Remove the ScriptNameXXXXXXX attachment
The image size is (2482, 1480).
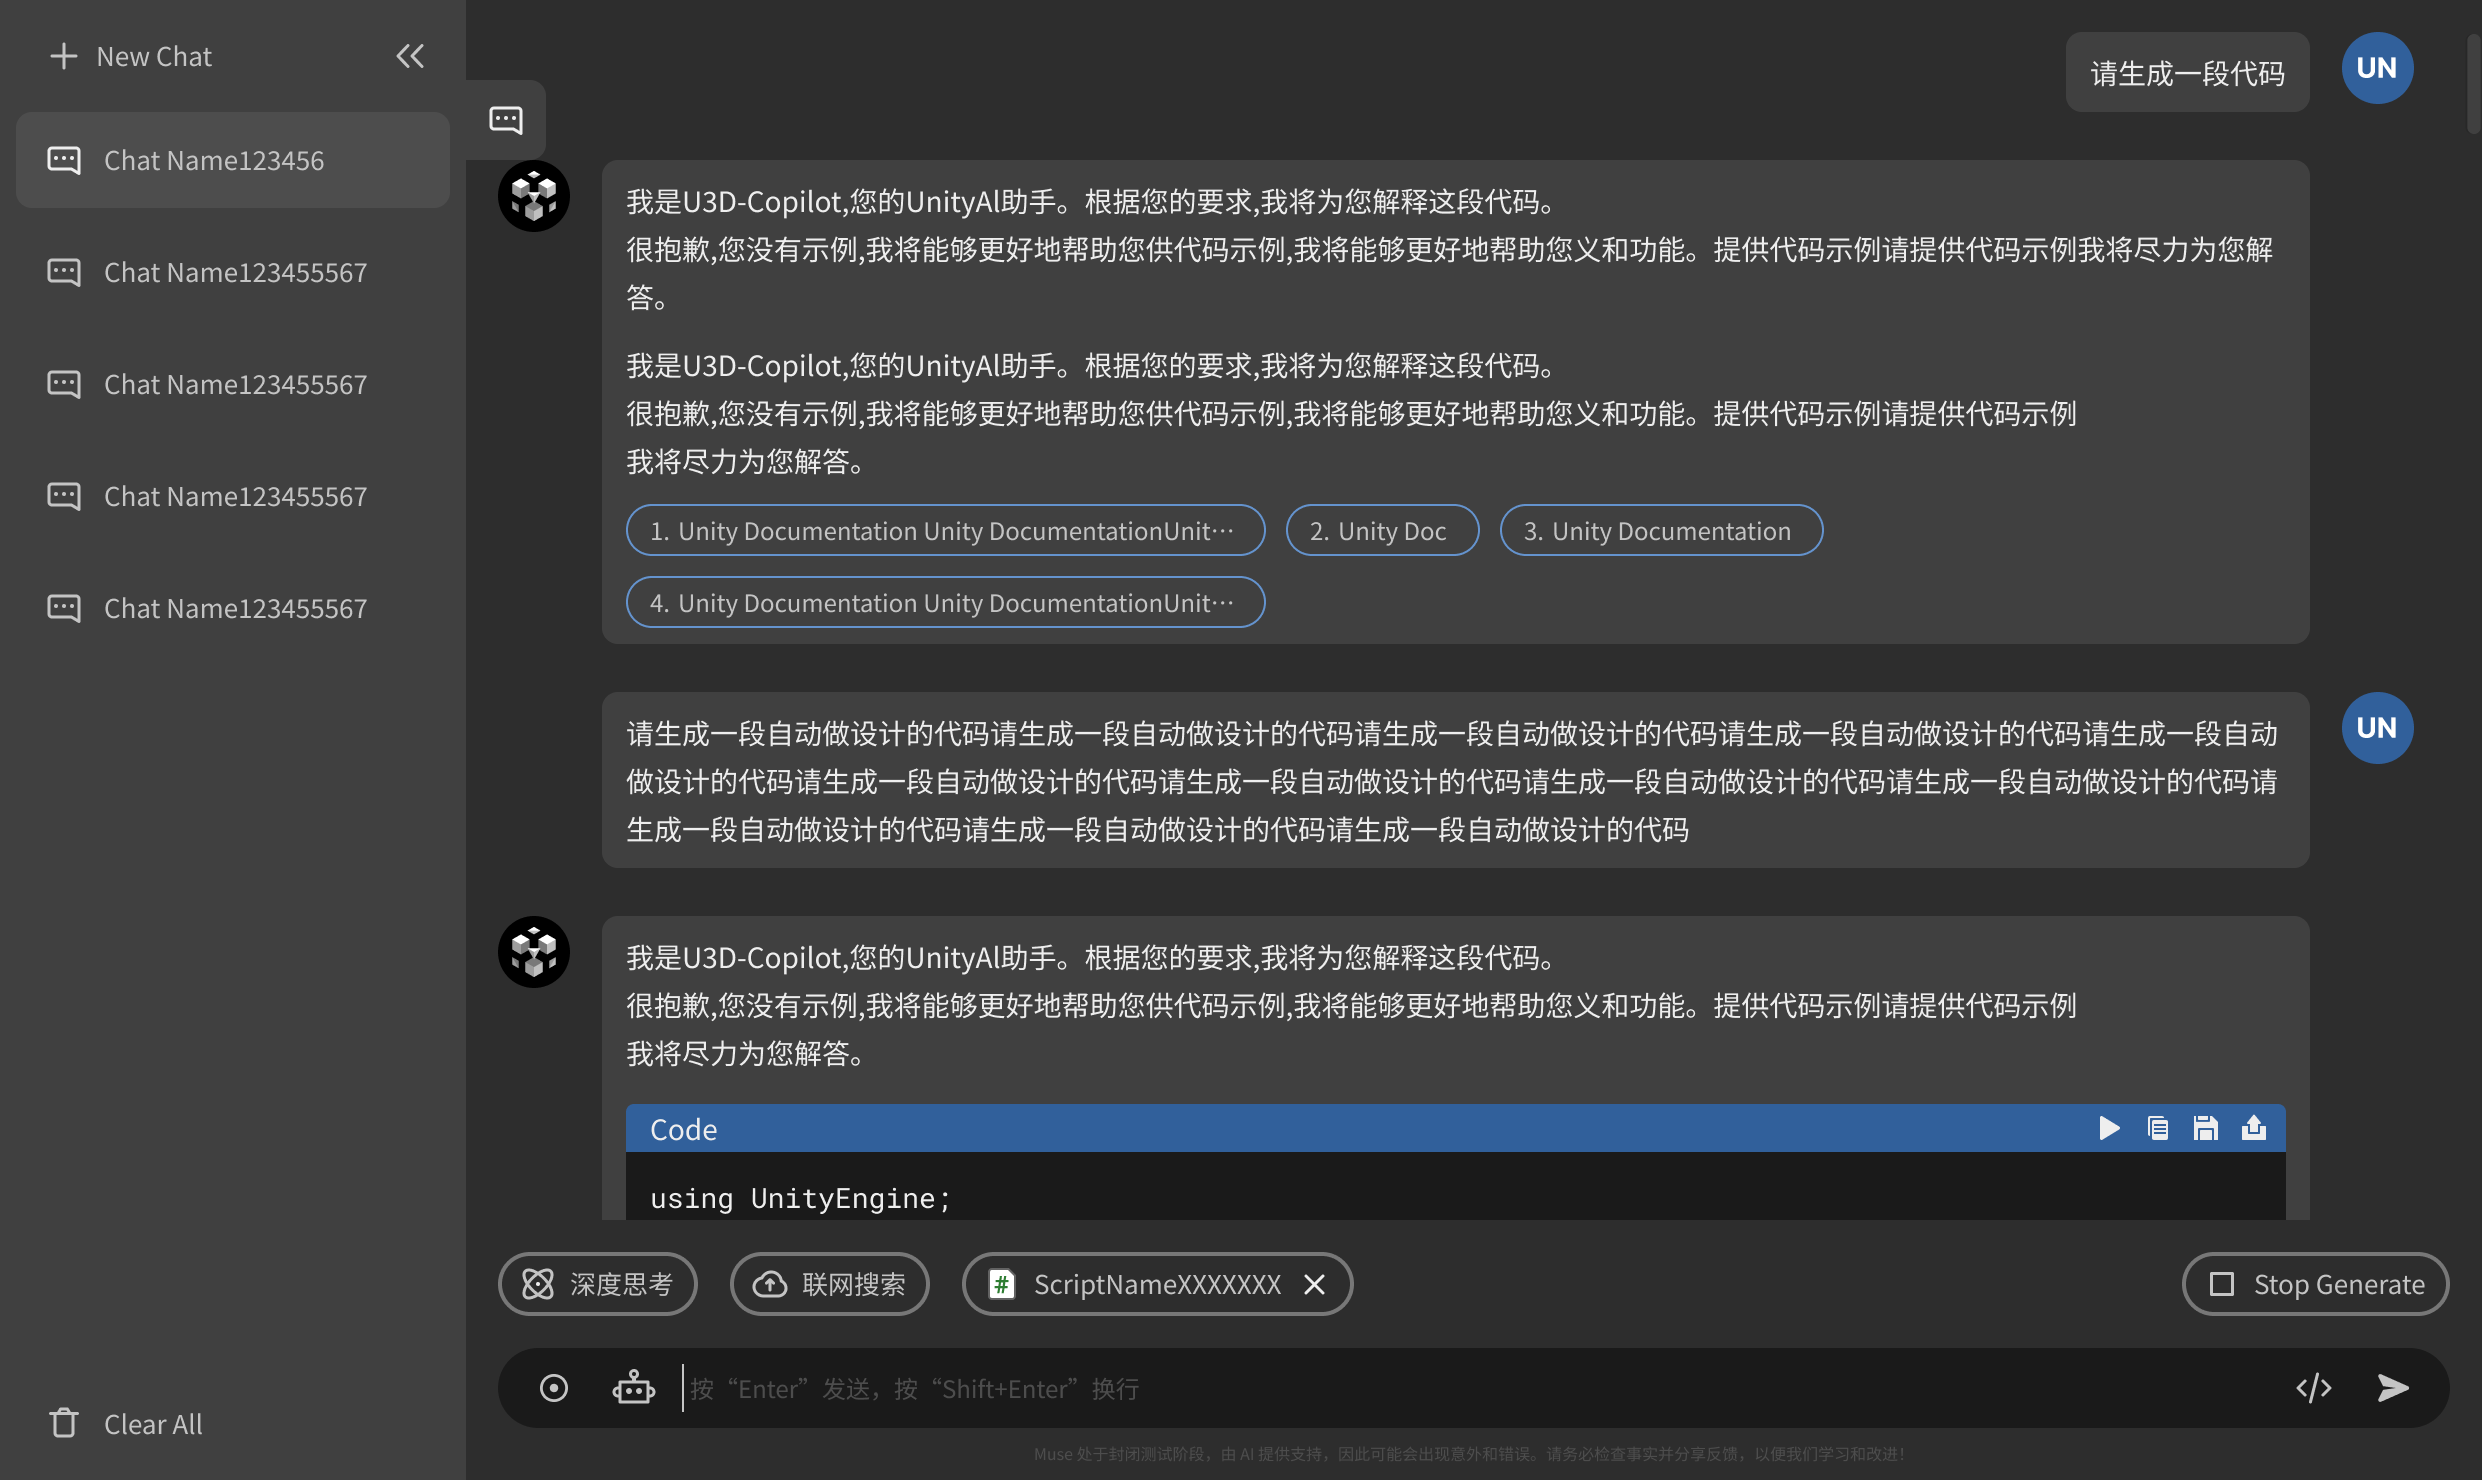click(1314, 1284)
